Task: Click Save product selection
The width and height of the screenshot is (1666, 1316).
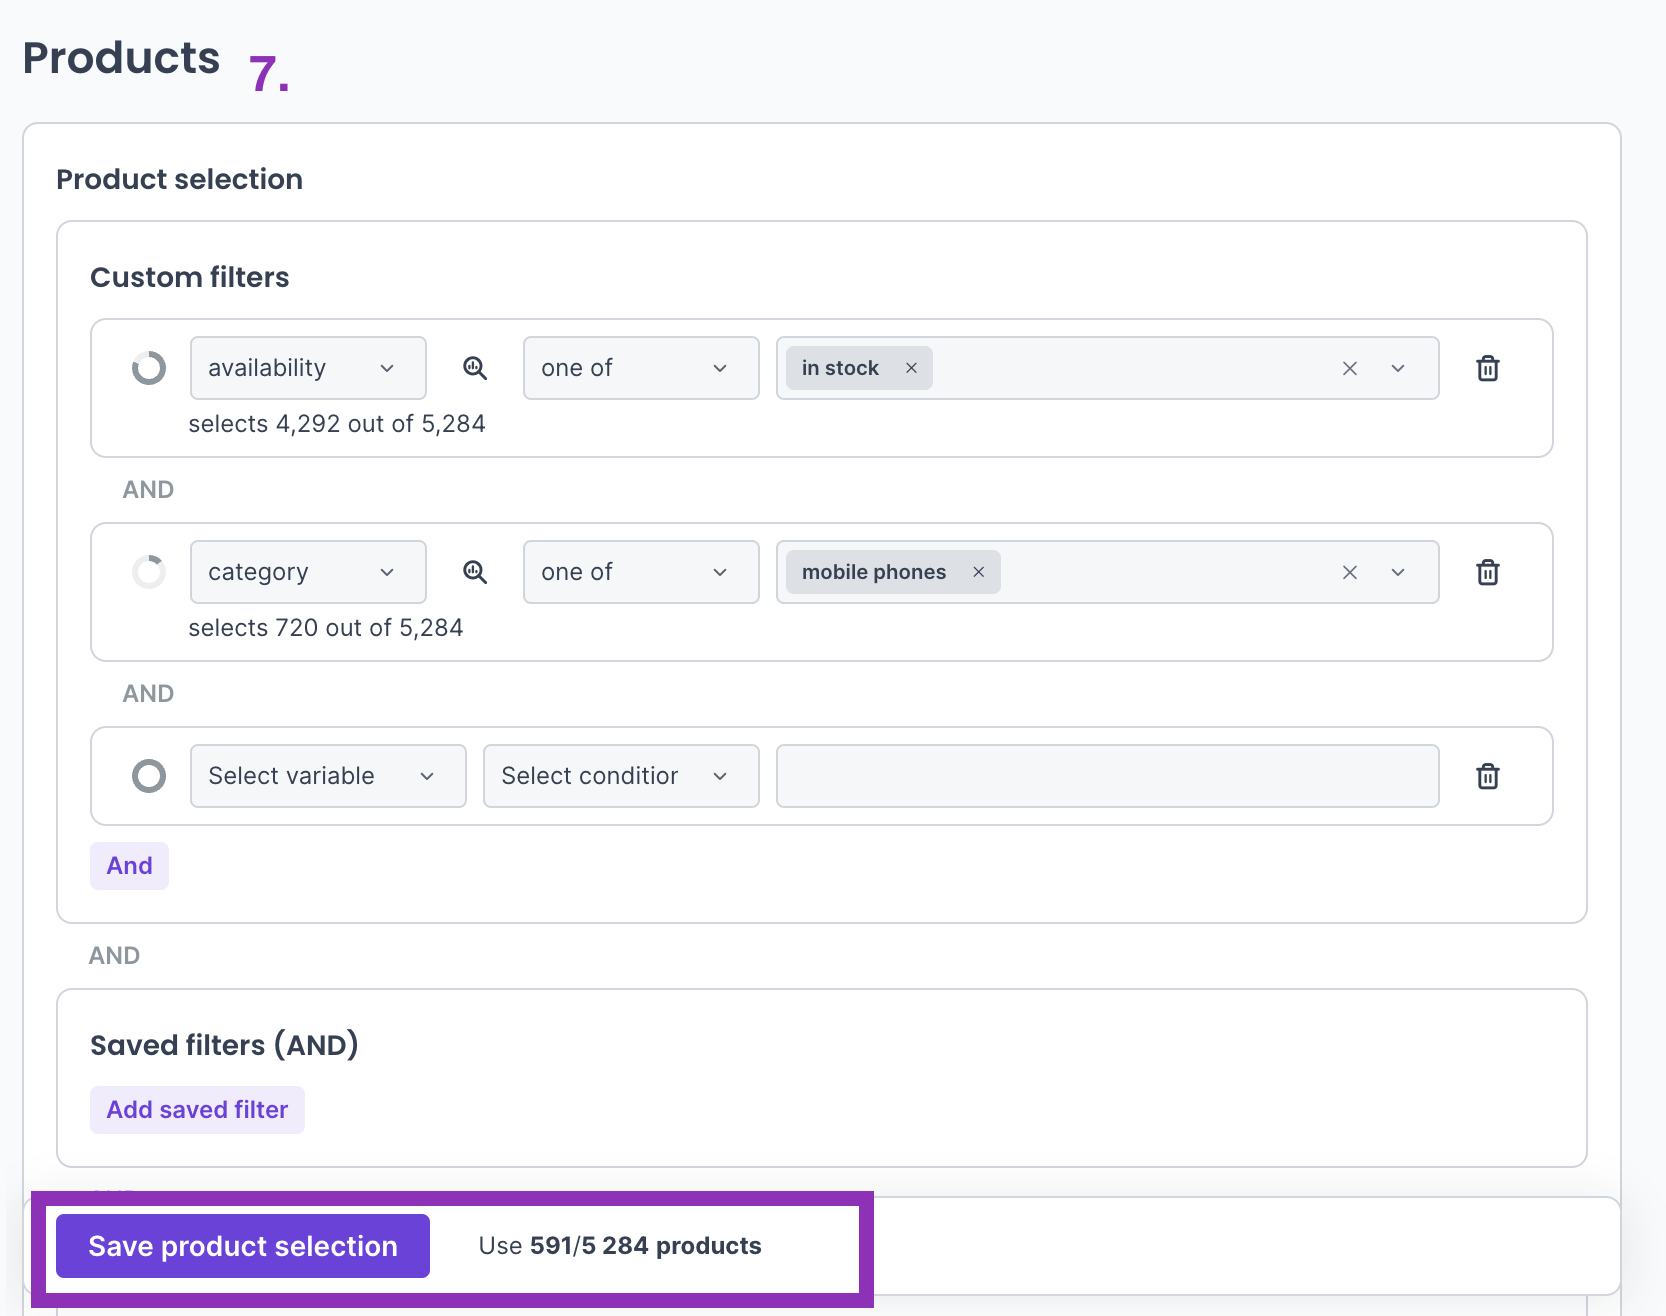Action: coord(243,1246)
